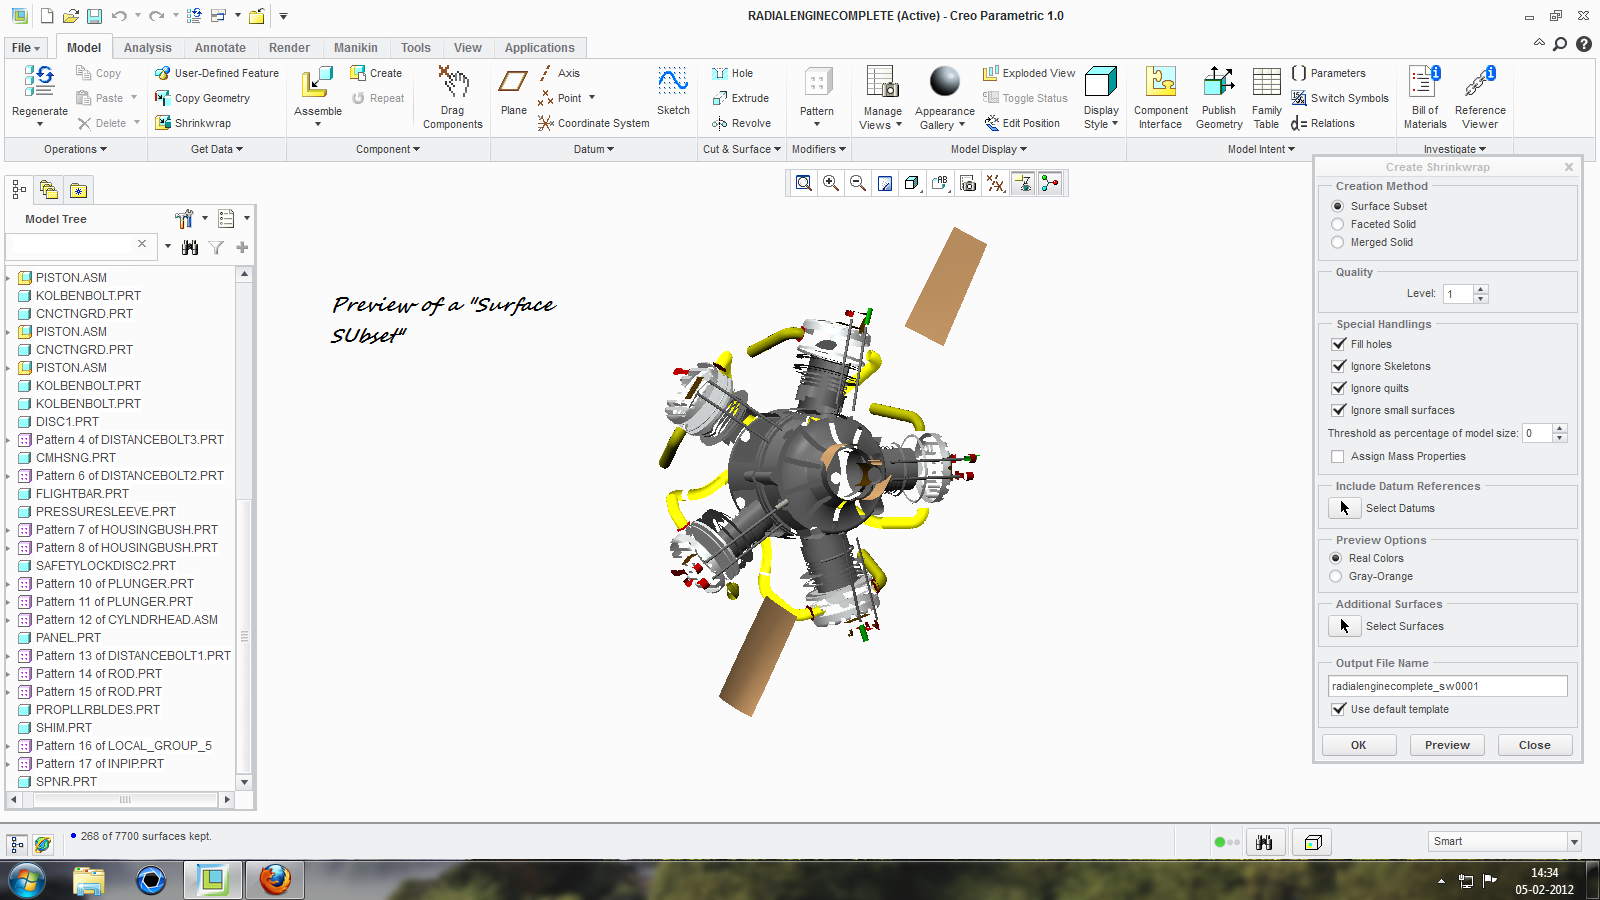Expand the Get Data group

(217, 149)
